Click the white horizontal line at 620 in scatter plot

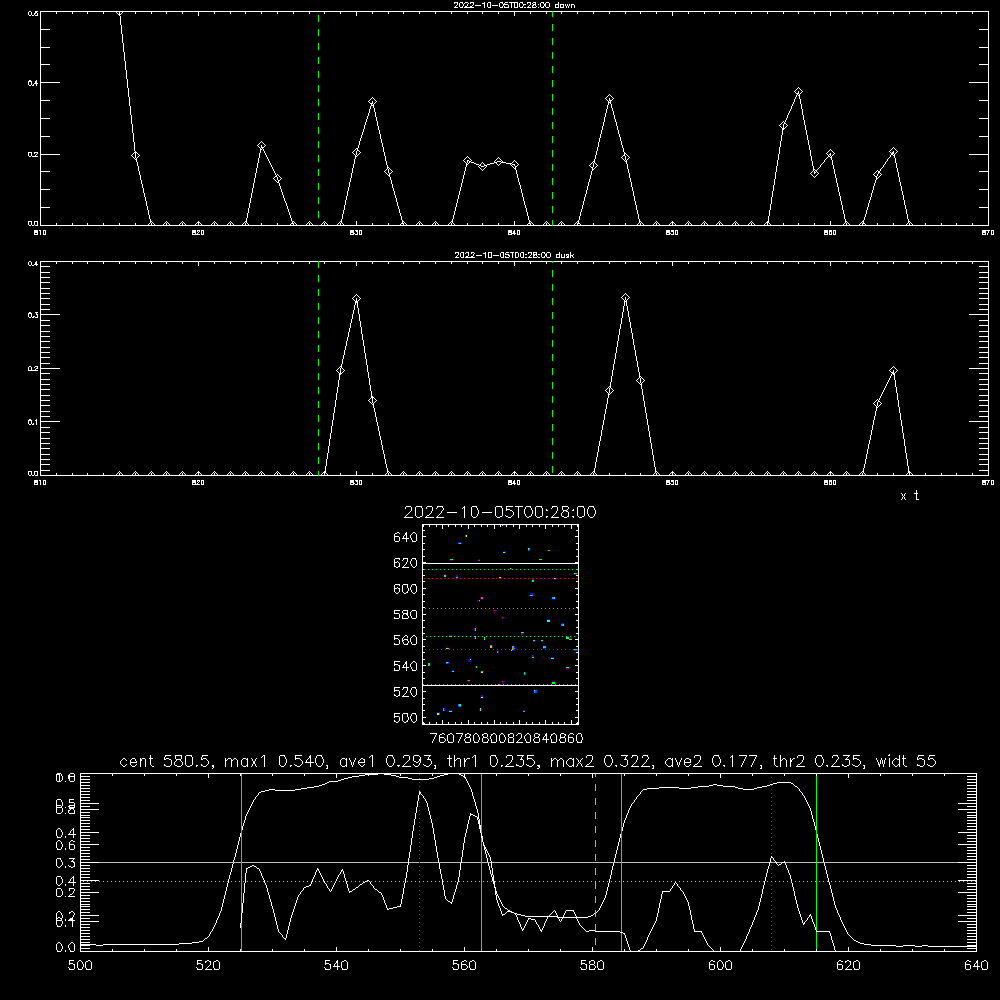(x=500, y=563)
